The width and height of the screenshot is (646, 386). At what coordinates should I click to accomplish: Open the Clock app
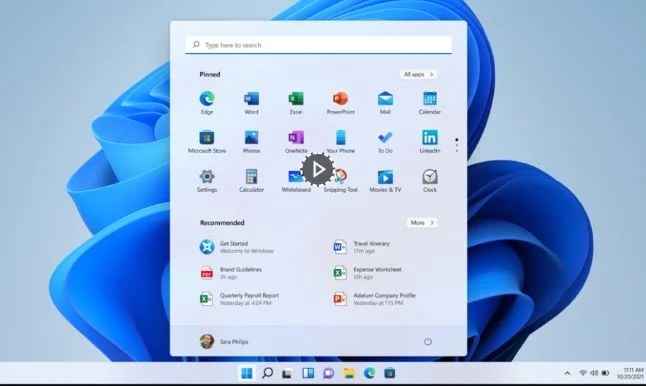coord(430,181)
